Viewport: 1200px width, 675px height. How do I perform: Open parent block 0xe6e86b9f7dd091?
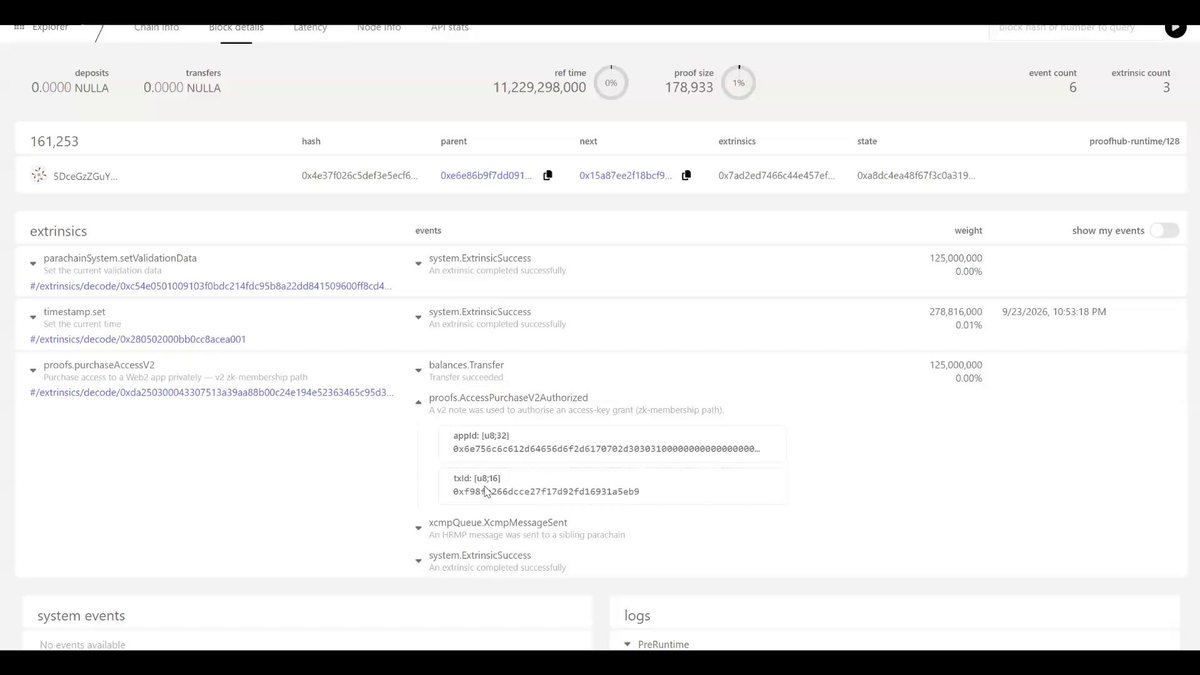tap(487, 175)
